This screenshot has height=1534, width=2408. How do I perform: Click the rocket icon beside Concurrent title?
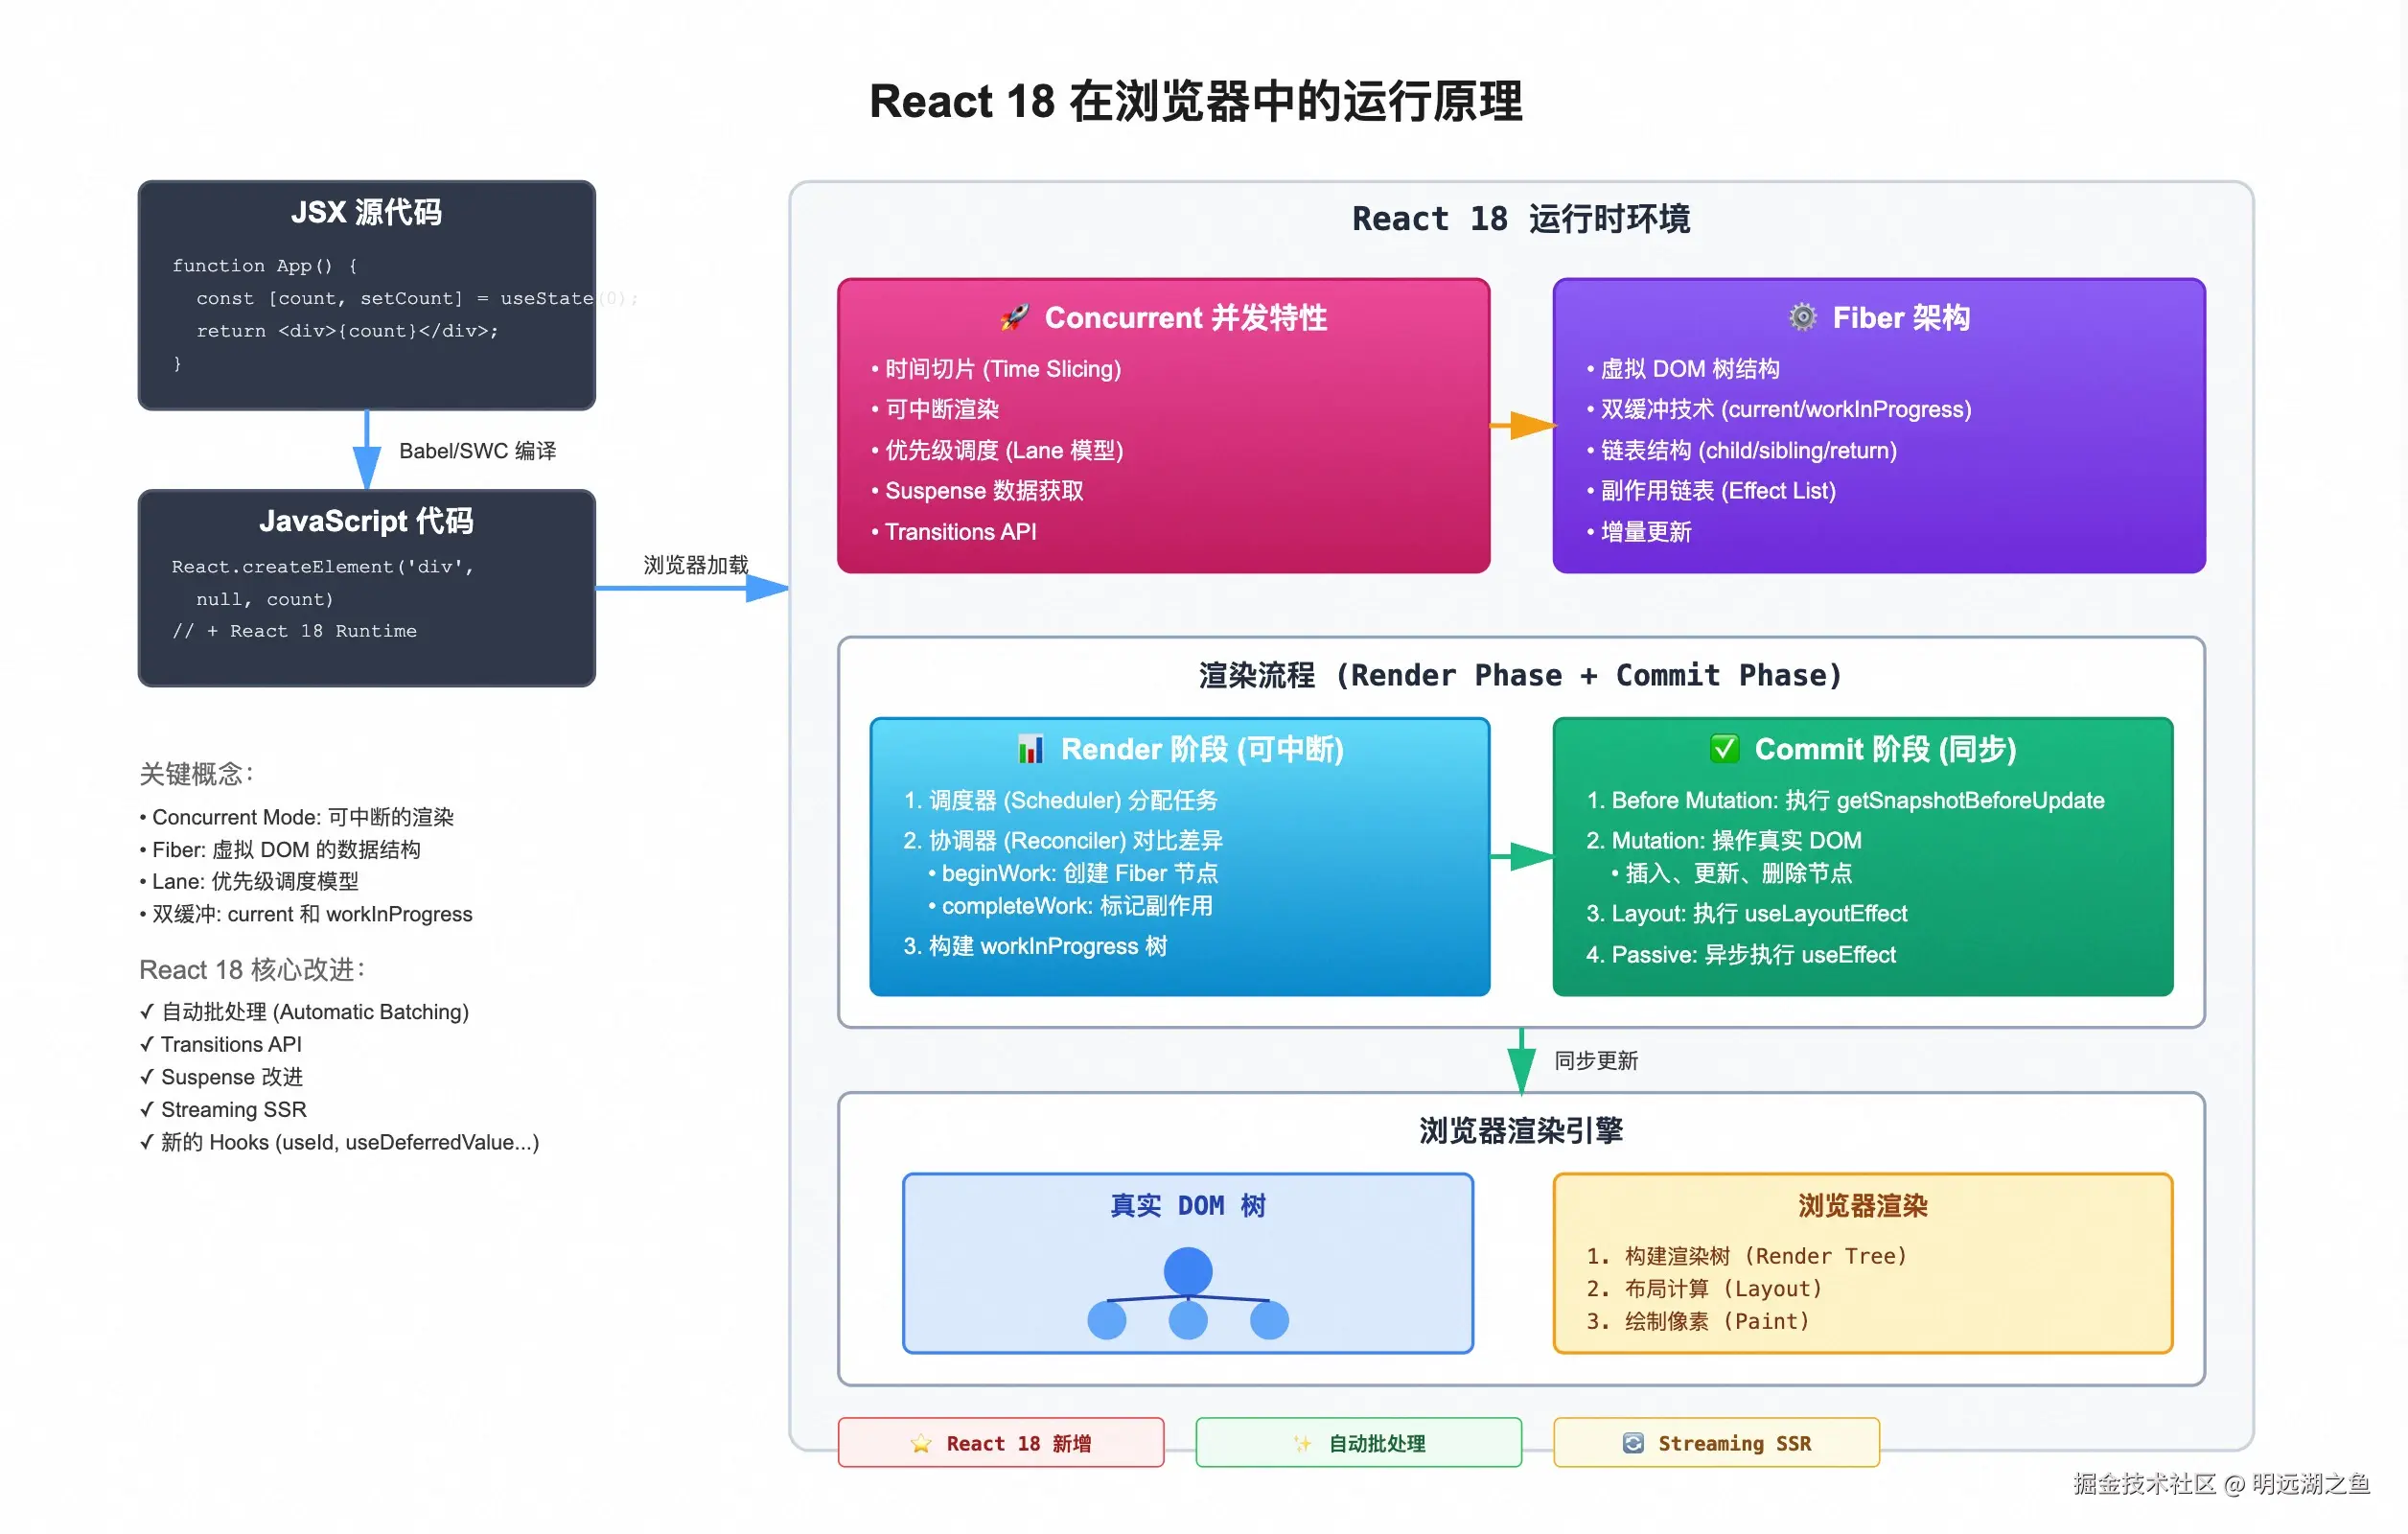coord(1014,317)
